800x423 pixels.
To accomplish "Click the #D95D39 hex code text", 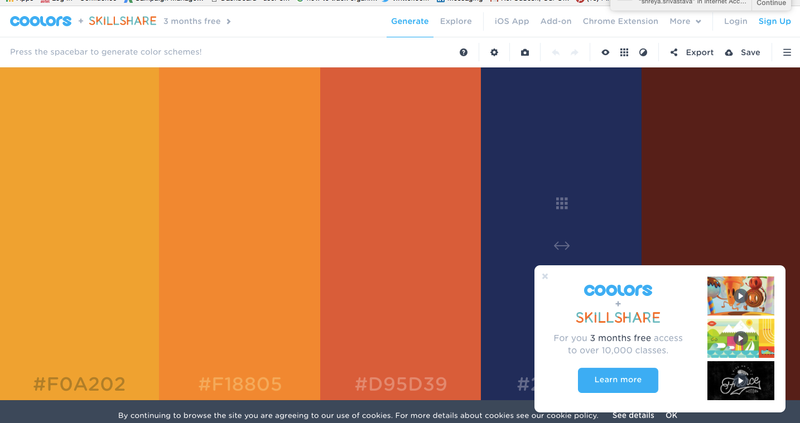I will click(401, 384).
